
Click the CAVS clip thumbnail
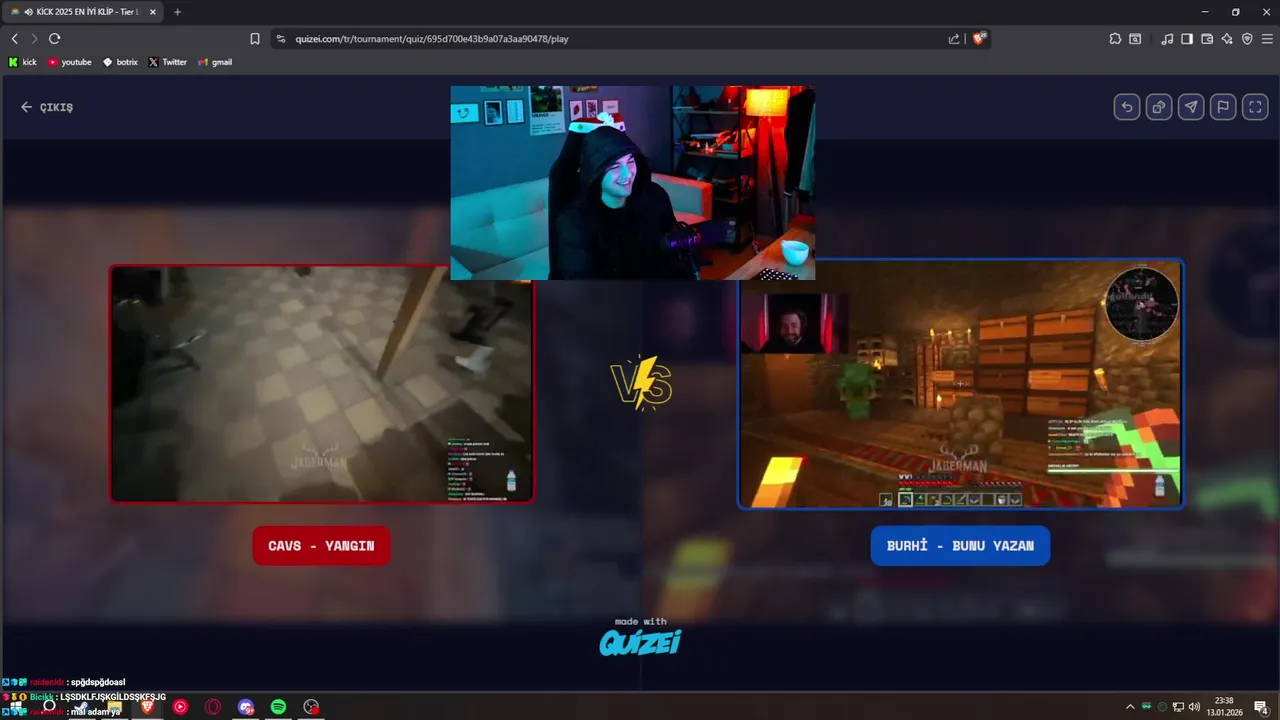(x=321, y=384)
